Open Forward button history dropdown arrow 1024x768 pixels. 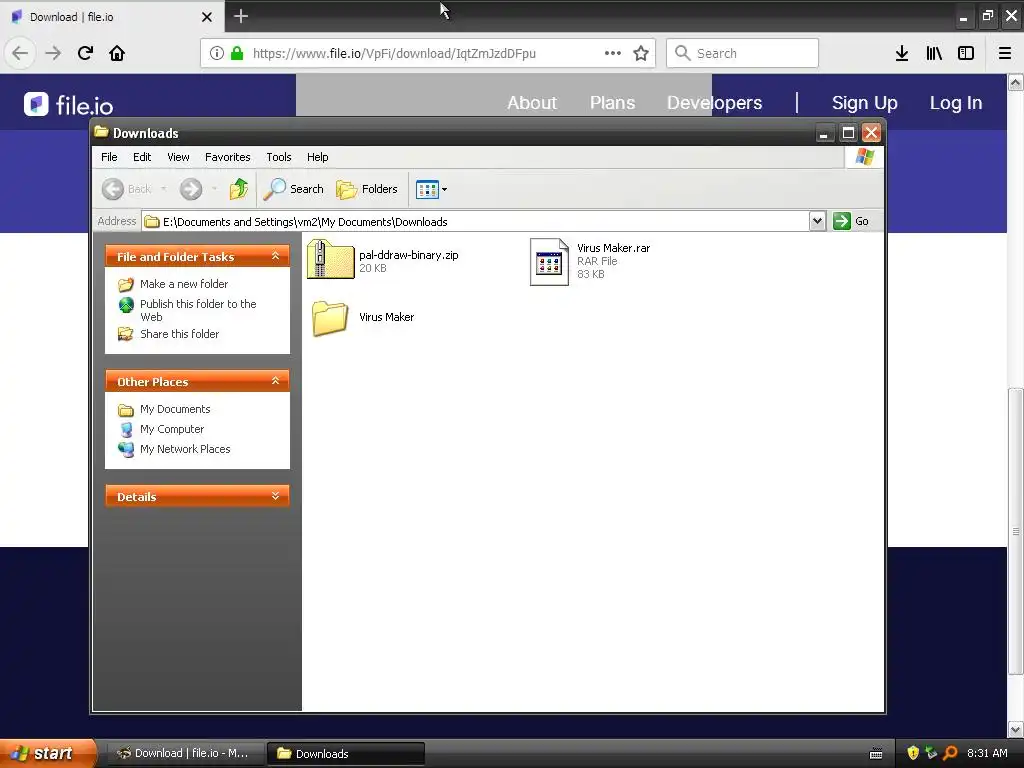(x=214, y=189)
